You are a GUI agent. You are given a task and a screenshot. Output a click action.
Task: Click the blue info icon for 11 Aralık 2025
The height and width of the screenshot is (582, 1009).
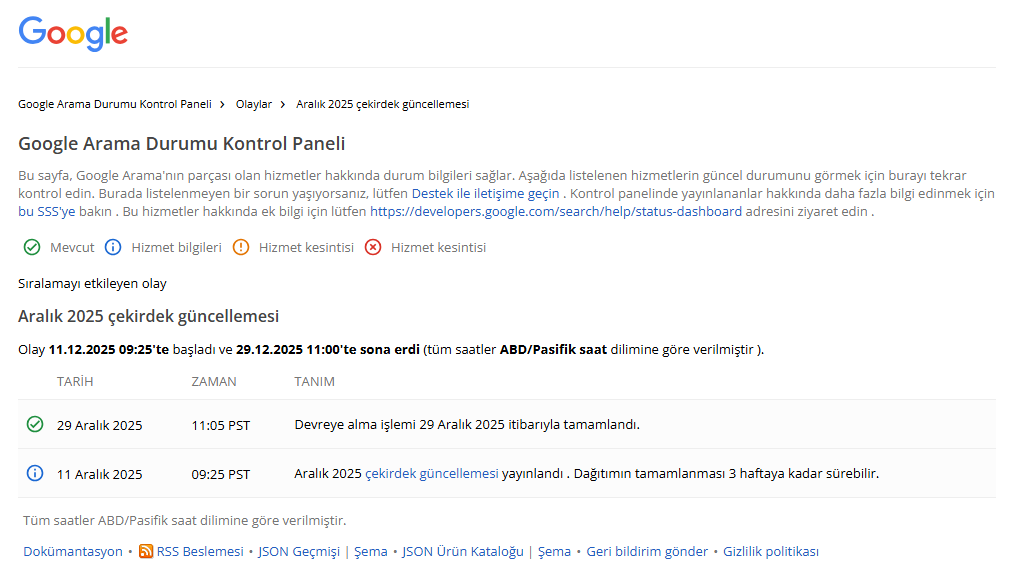(x=35, y=473)
